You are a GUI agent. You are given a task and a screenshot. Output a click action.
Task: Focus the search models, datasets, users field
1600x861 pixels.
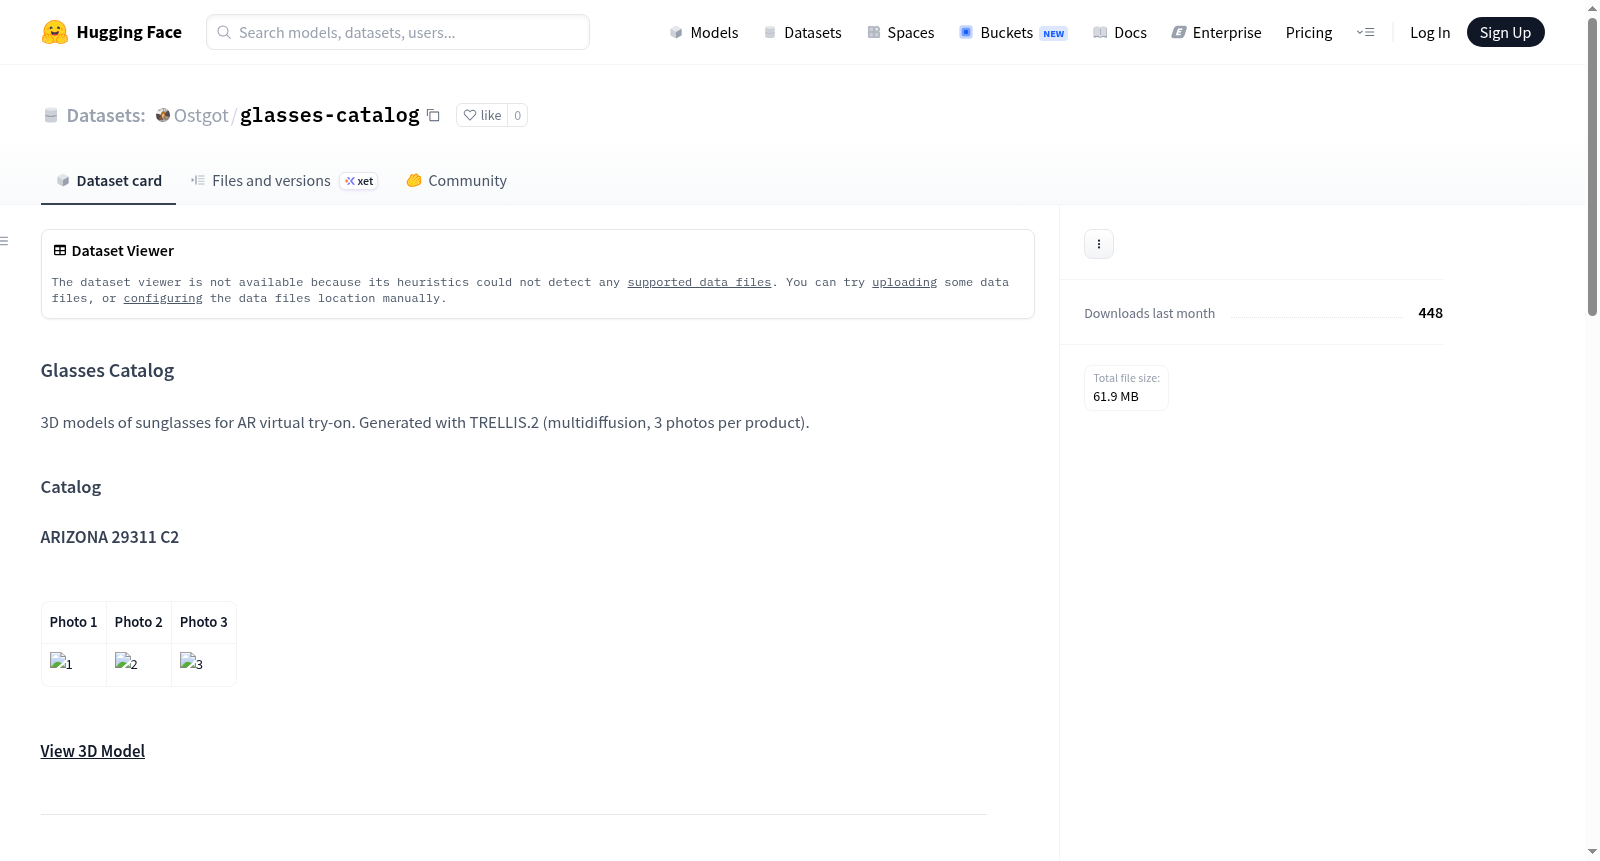pos(398,32)
